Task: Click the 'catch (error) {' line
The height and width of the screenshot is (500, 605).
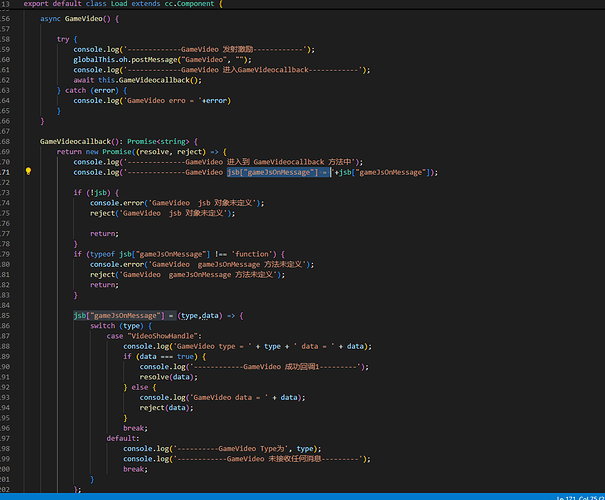Action: pyautogui.click(x=92, y=90)
